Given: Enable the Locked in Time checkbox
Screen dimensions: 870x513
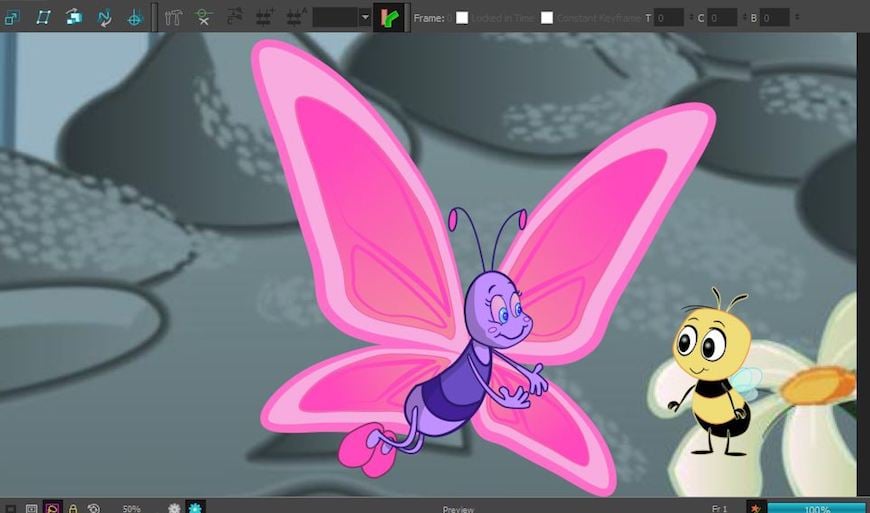Looking at the screenshot, I should [462, 18].
